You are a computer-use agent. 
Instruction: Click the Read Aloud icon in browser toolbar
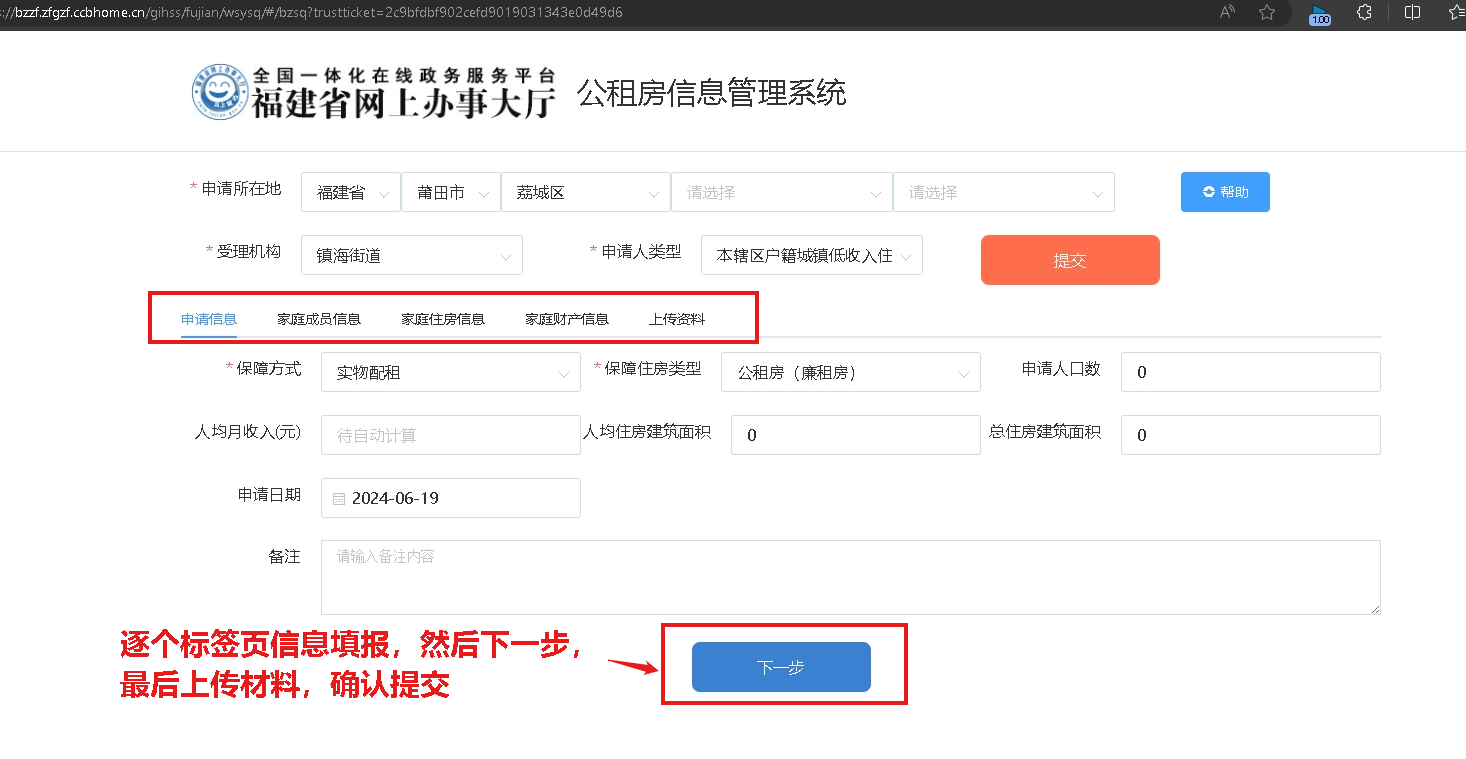pyautogui.click(x=1226, y=14)
